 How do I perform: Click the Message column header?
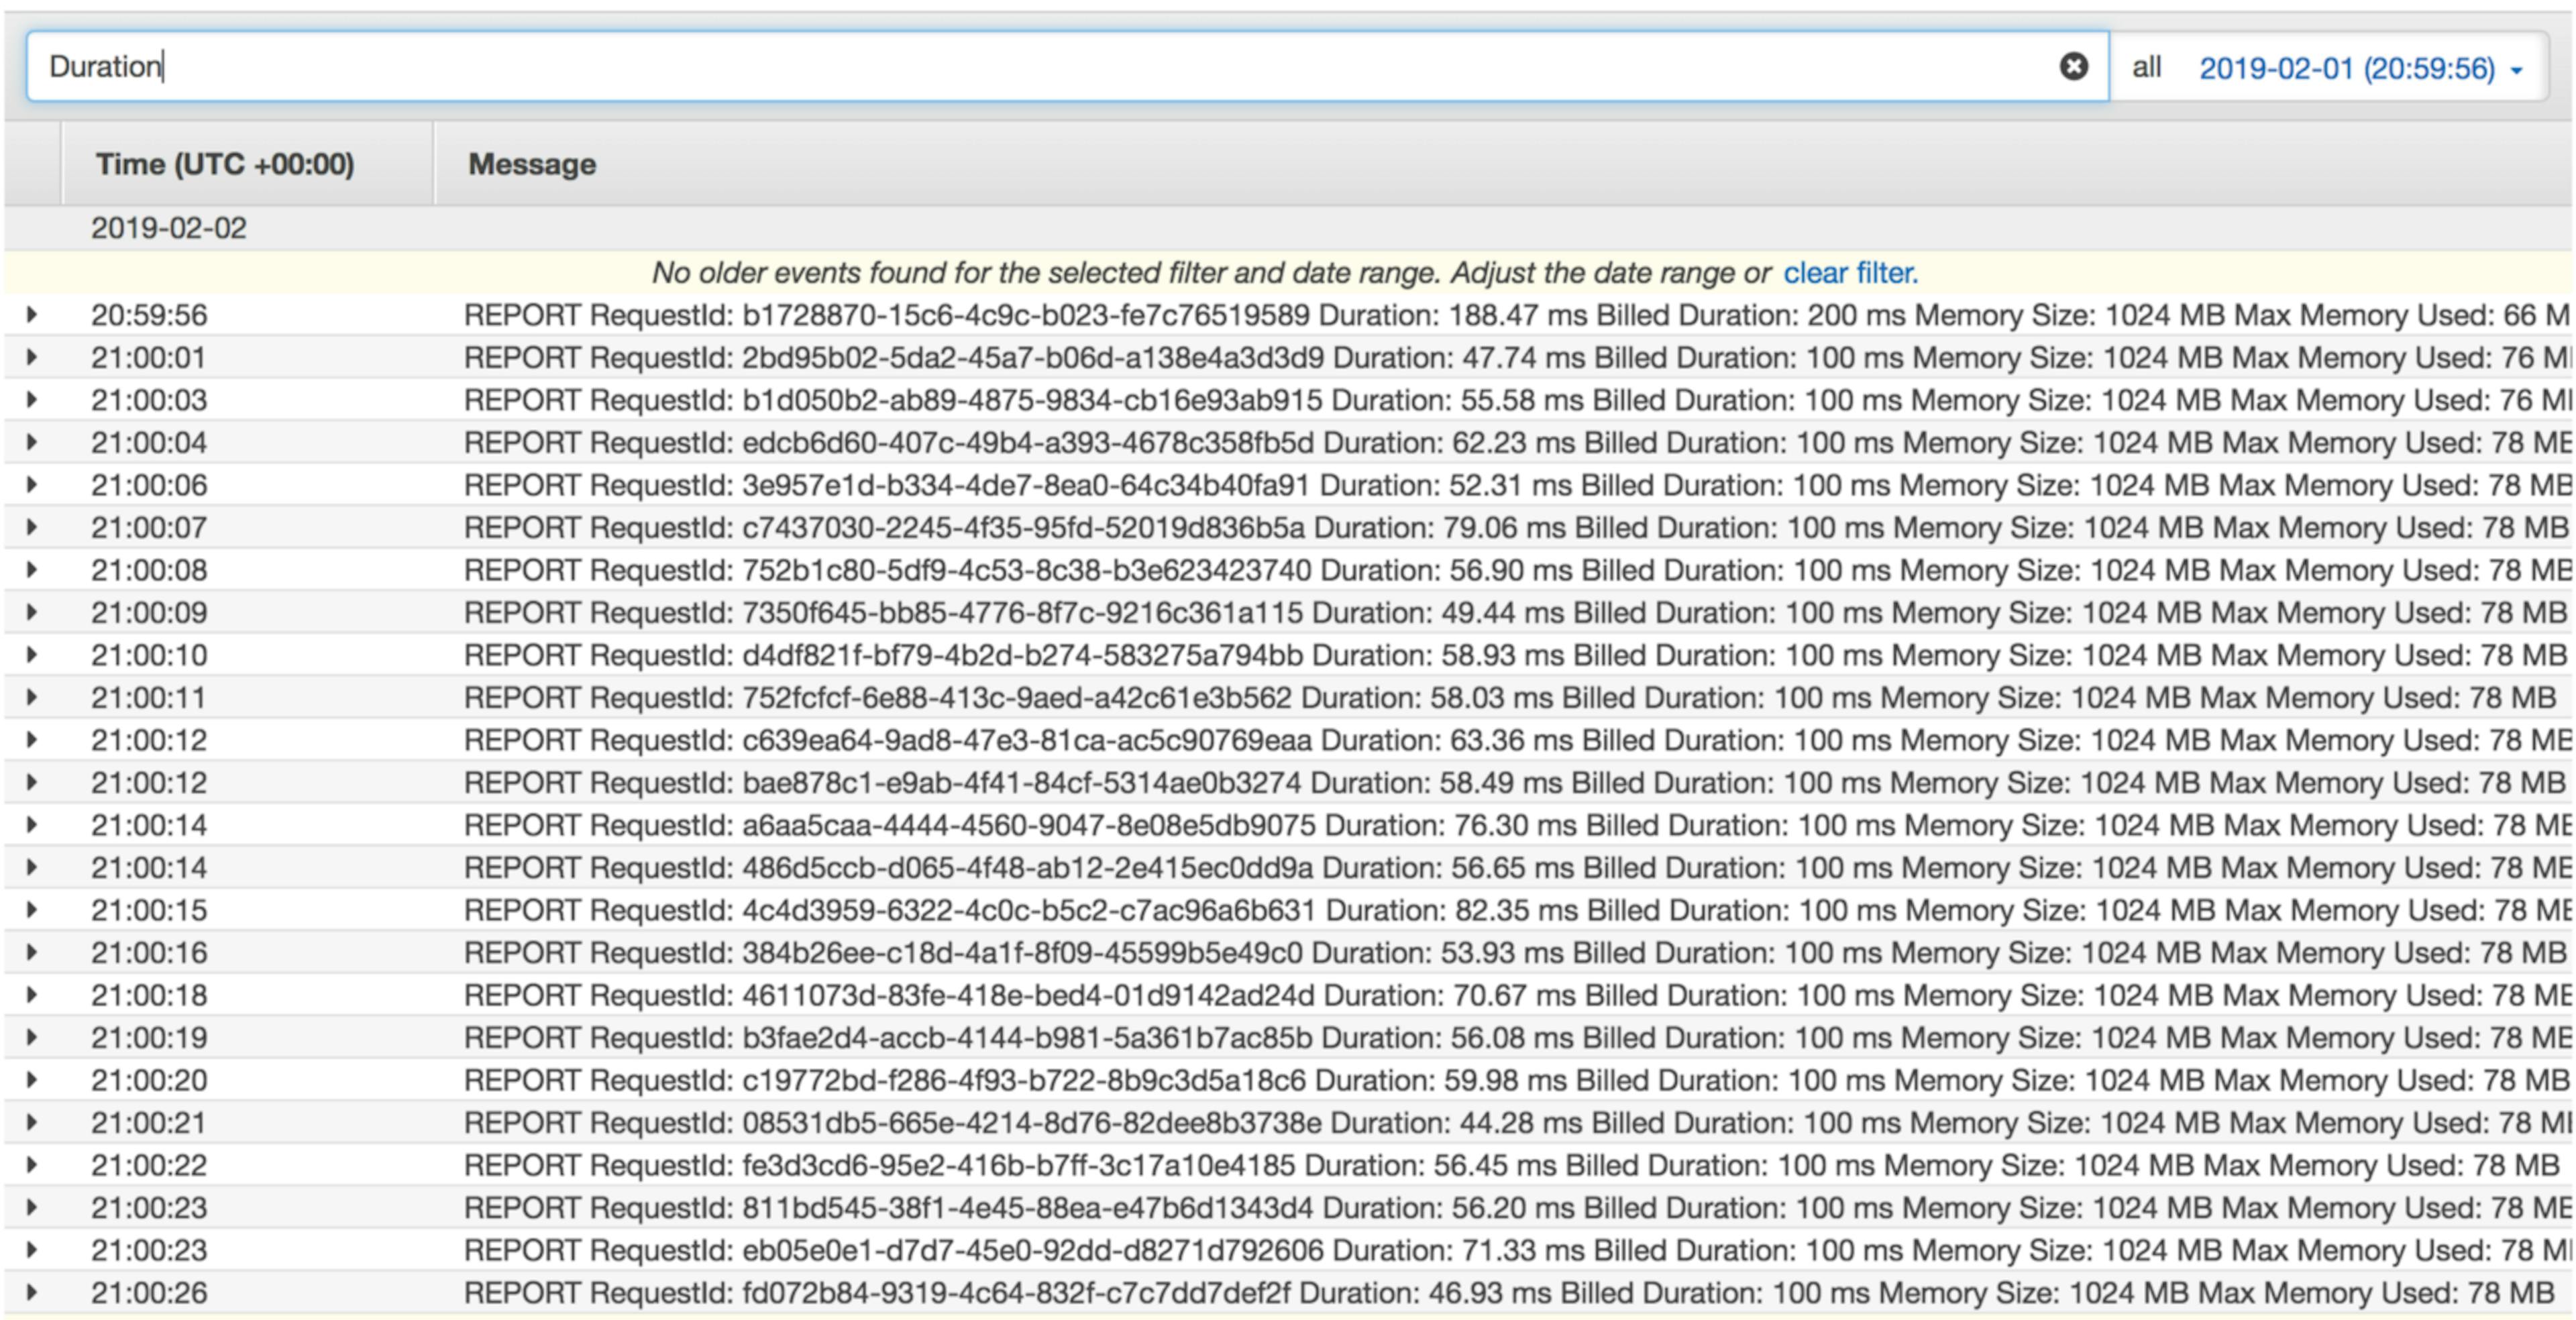(x=532, y=164)
